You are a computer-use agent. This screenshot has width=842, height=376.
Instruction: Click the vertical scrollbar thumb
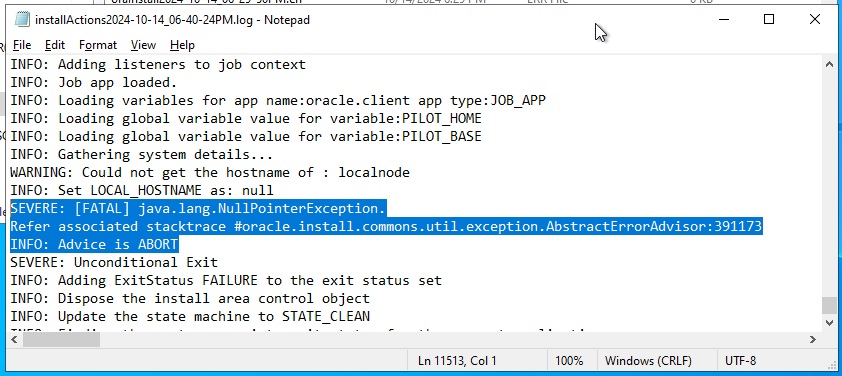(829, 305)
